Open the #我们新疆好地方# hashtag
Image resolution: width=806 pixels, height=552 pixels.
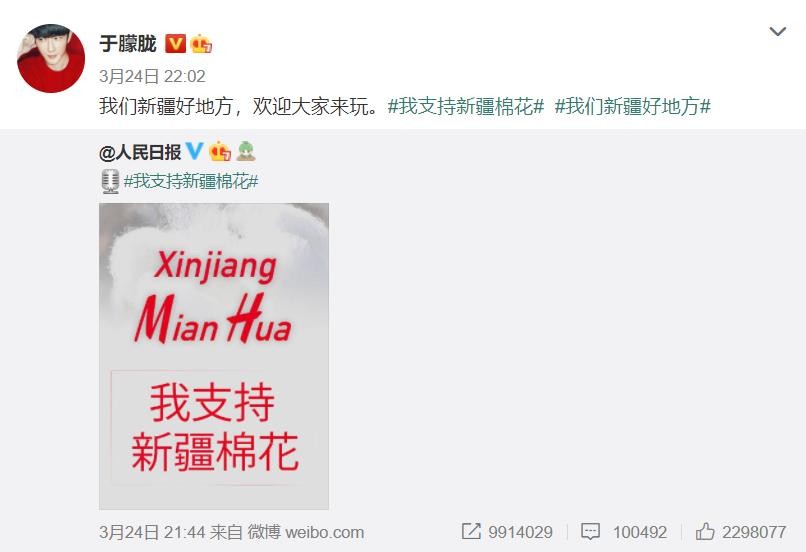pos(633,106)
